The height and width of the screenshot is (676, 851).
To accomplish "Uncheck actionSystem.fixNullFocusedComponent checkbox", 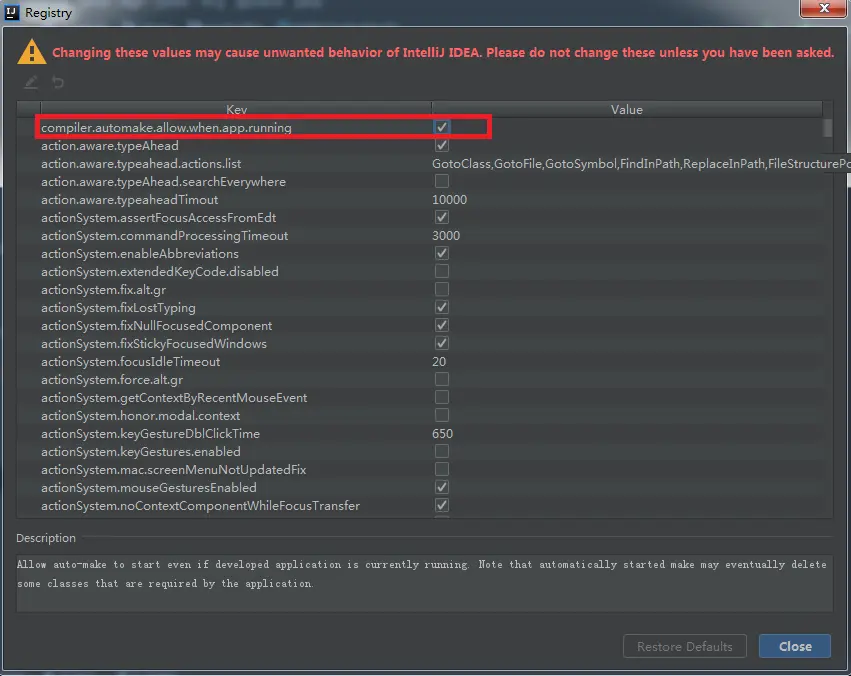I will [x=442, y=325].
